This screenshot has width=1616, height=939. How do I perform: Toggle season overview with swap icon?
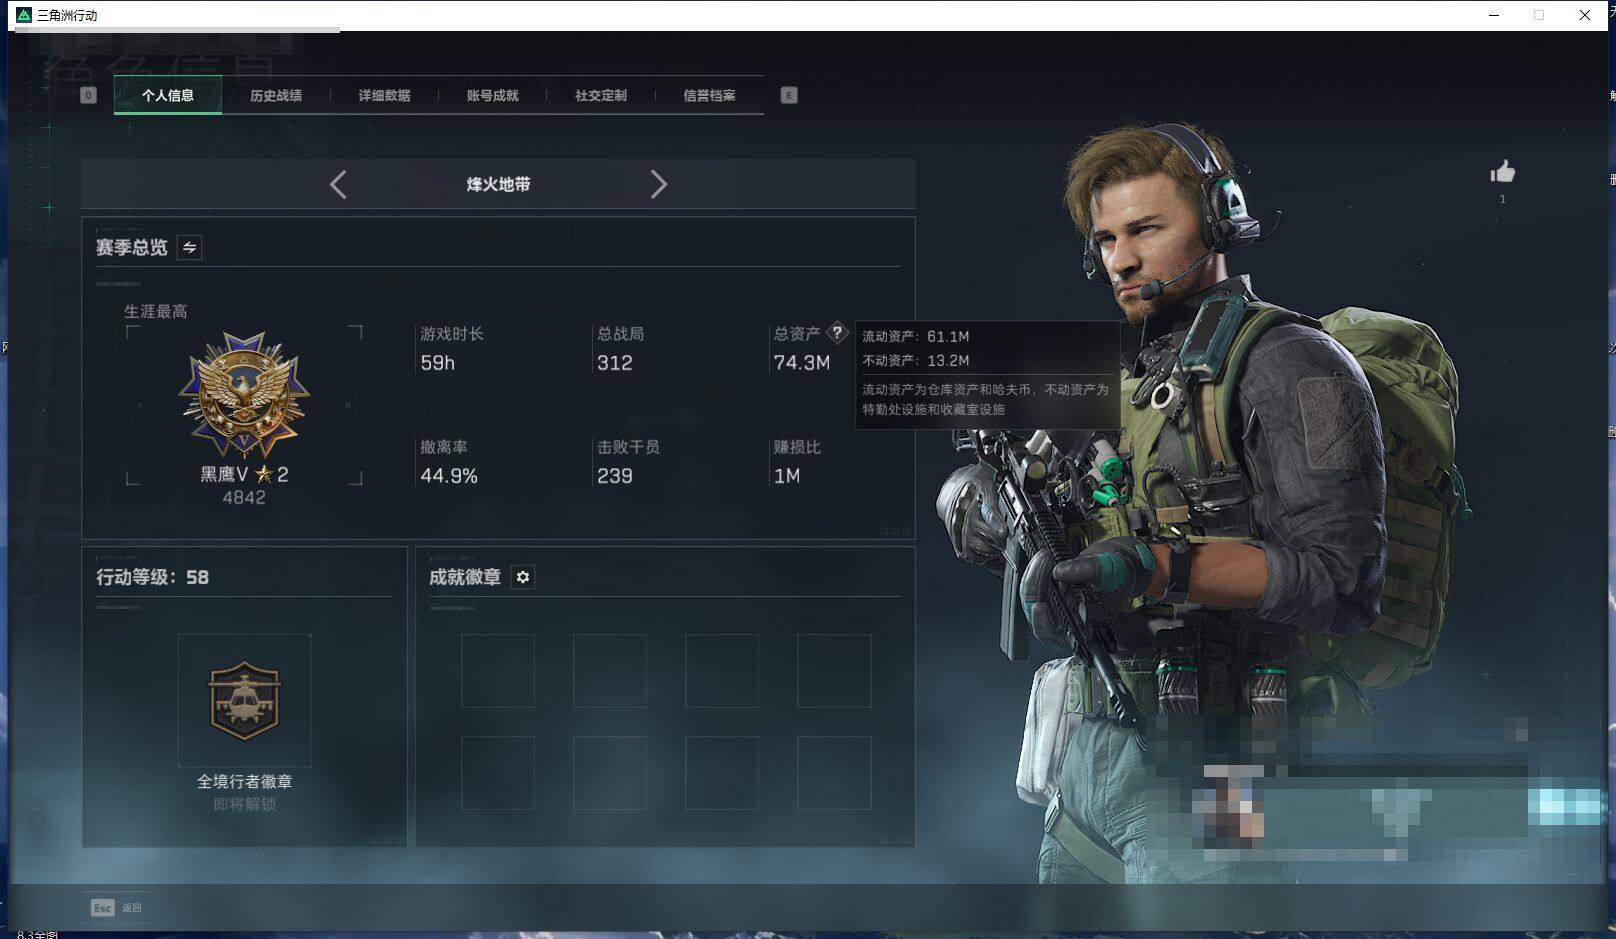tap(189, 247)
